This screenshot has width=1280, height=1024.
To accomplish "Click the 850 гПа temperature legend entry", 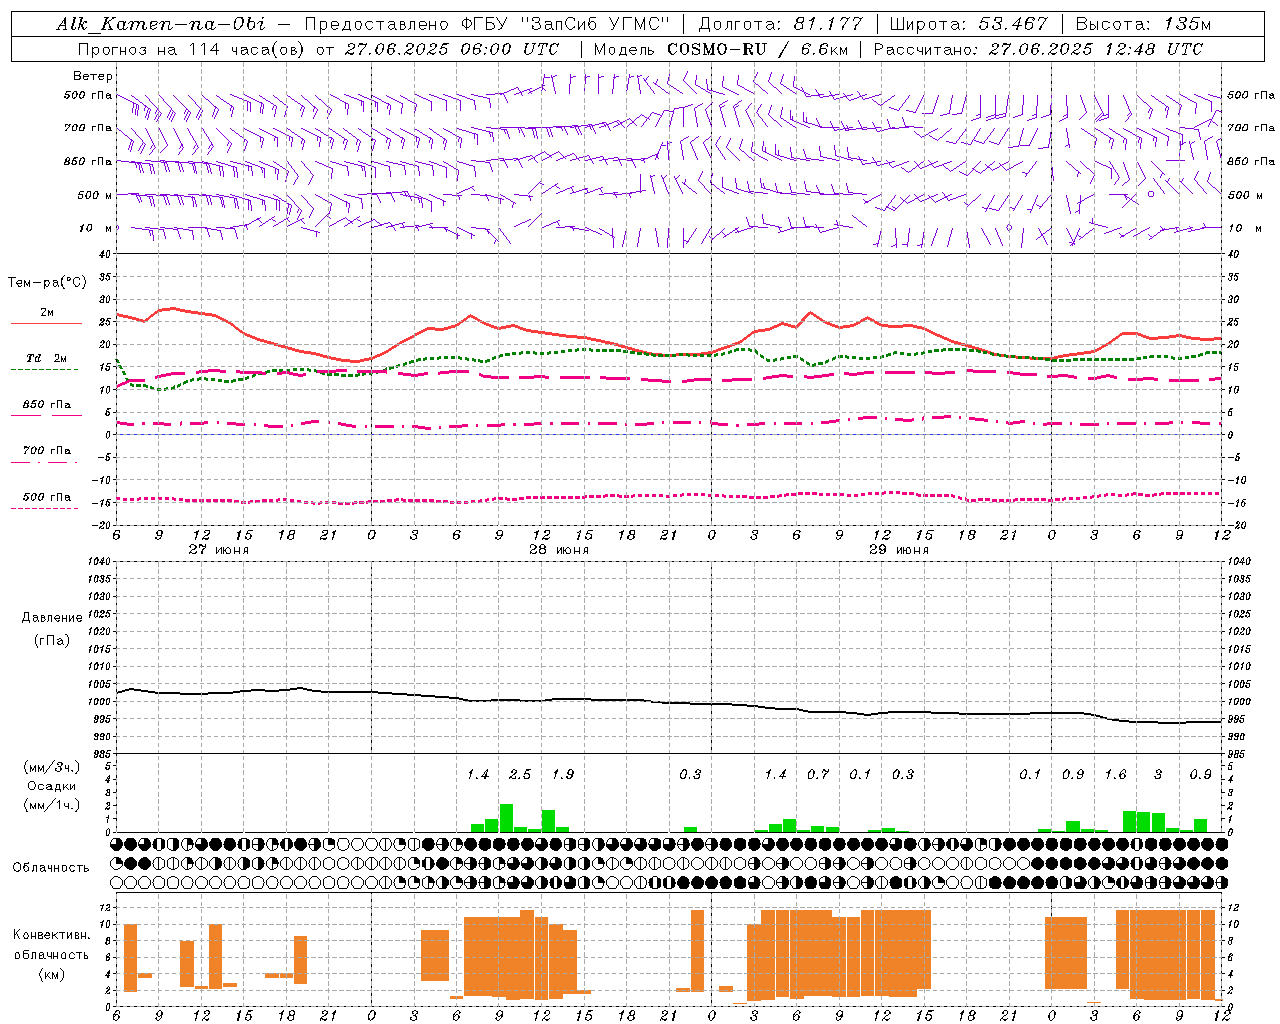I will [x=47, y=405].
